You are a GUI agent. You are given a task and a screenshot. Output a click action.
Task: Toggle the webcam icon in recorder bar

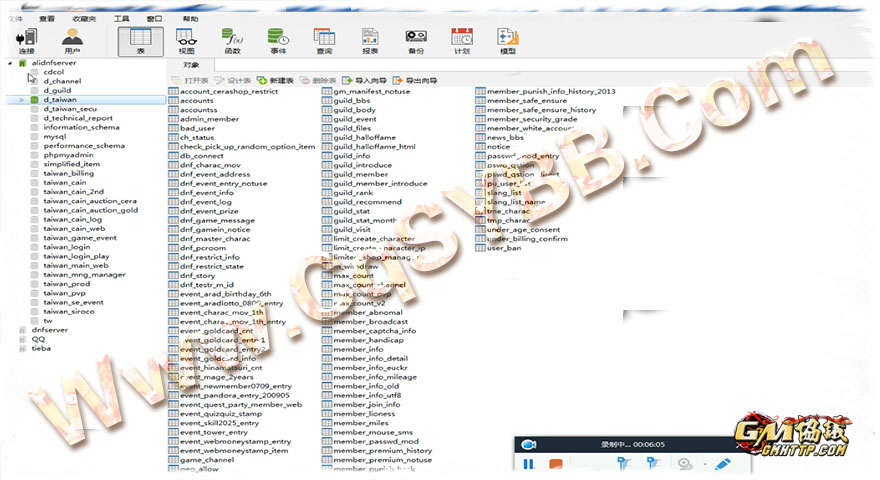[x=685, y=464]
